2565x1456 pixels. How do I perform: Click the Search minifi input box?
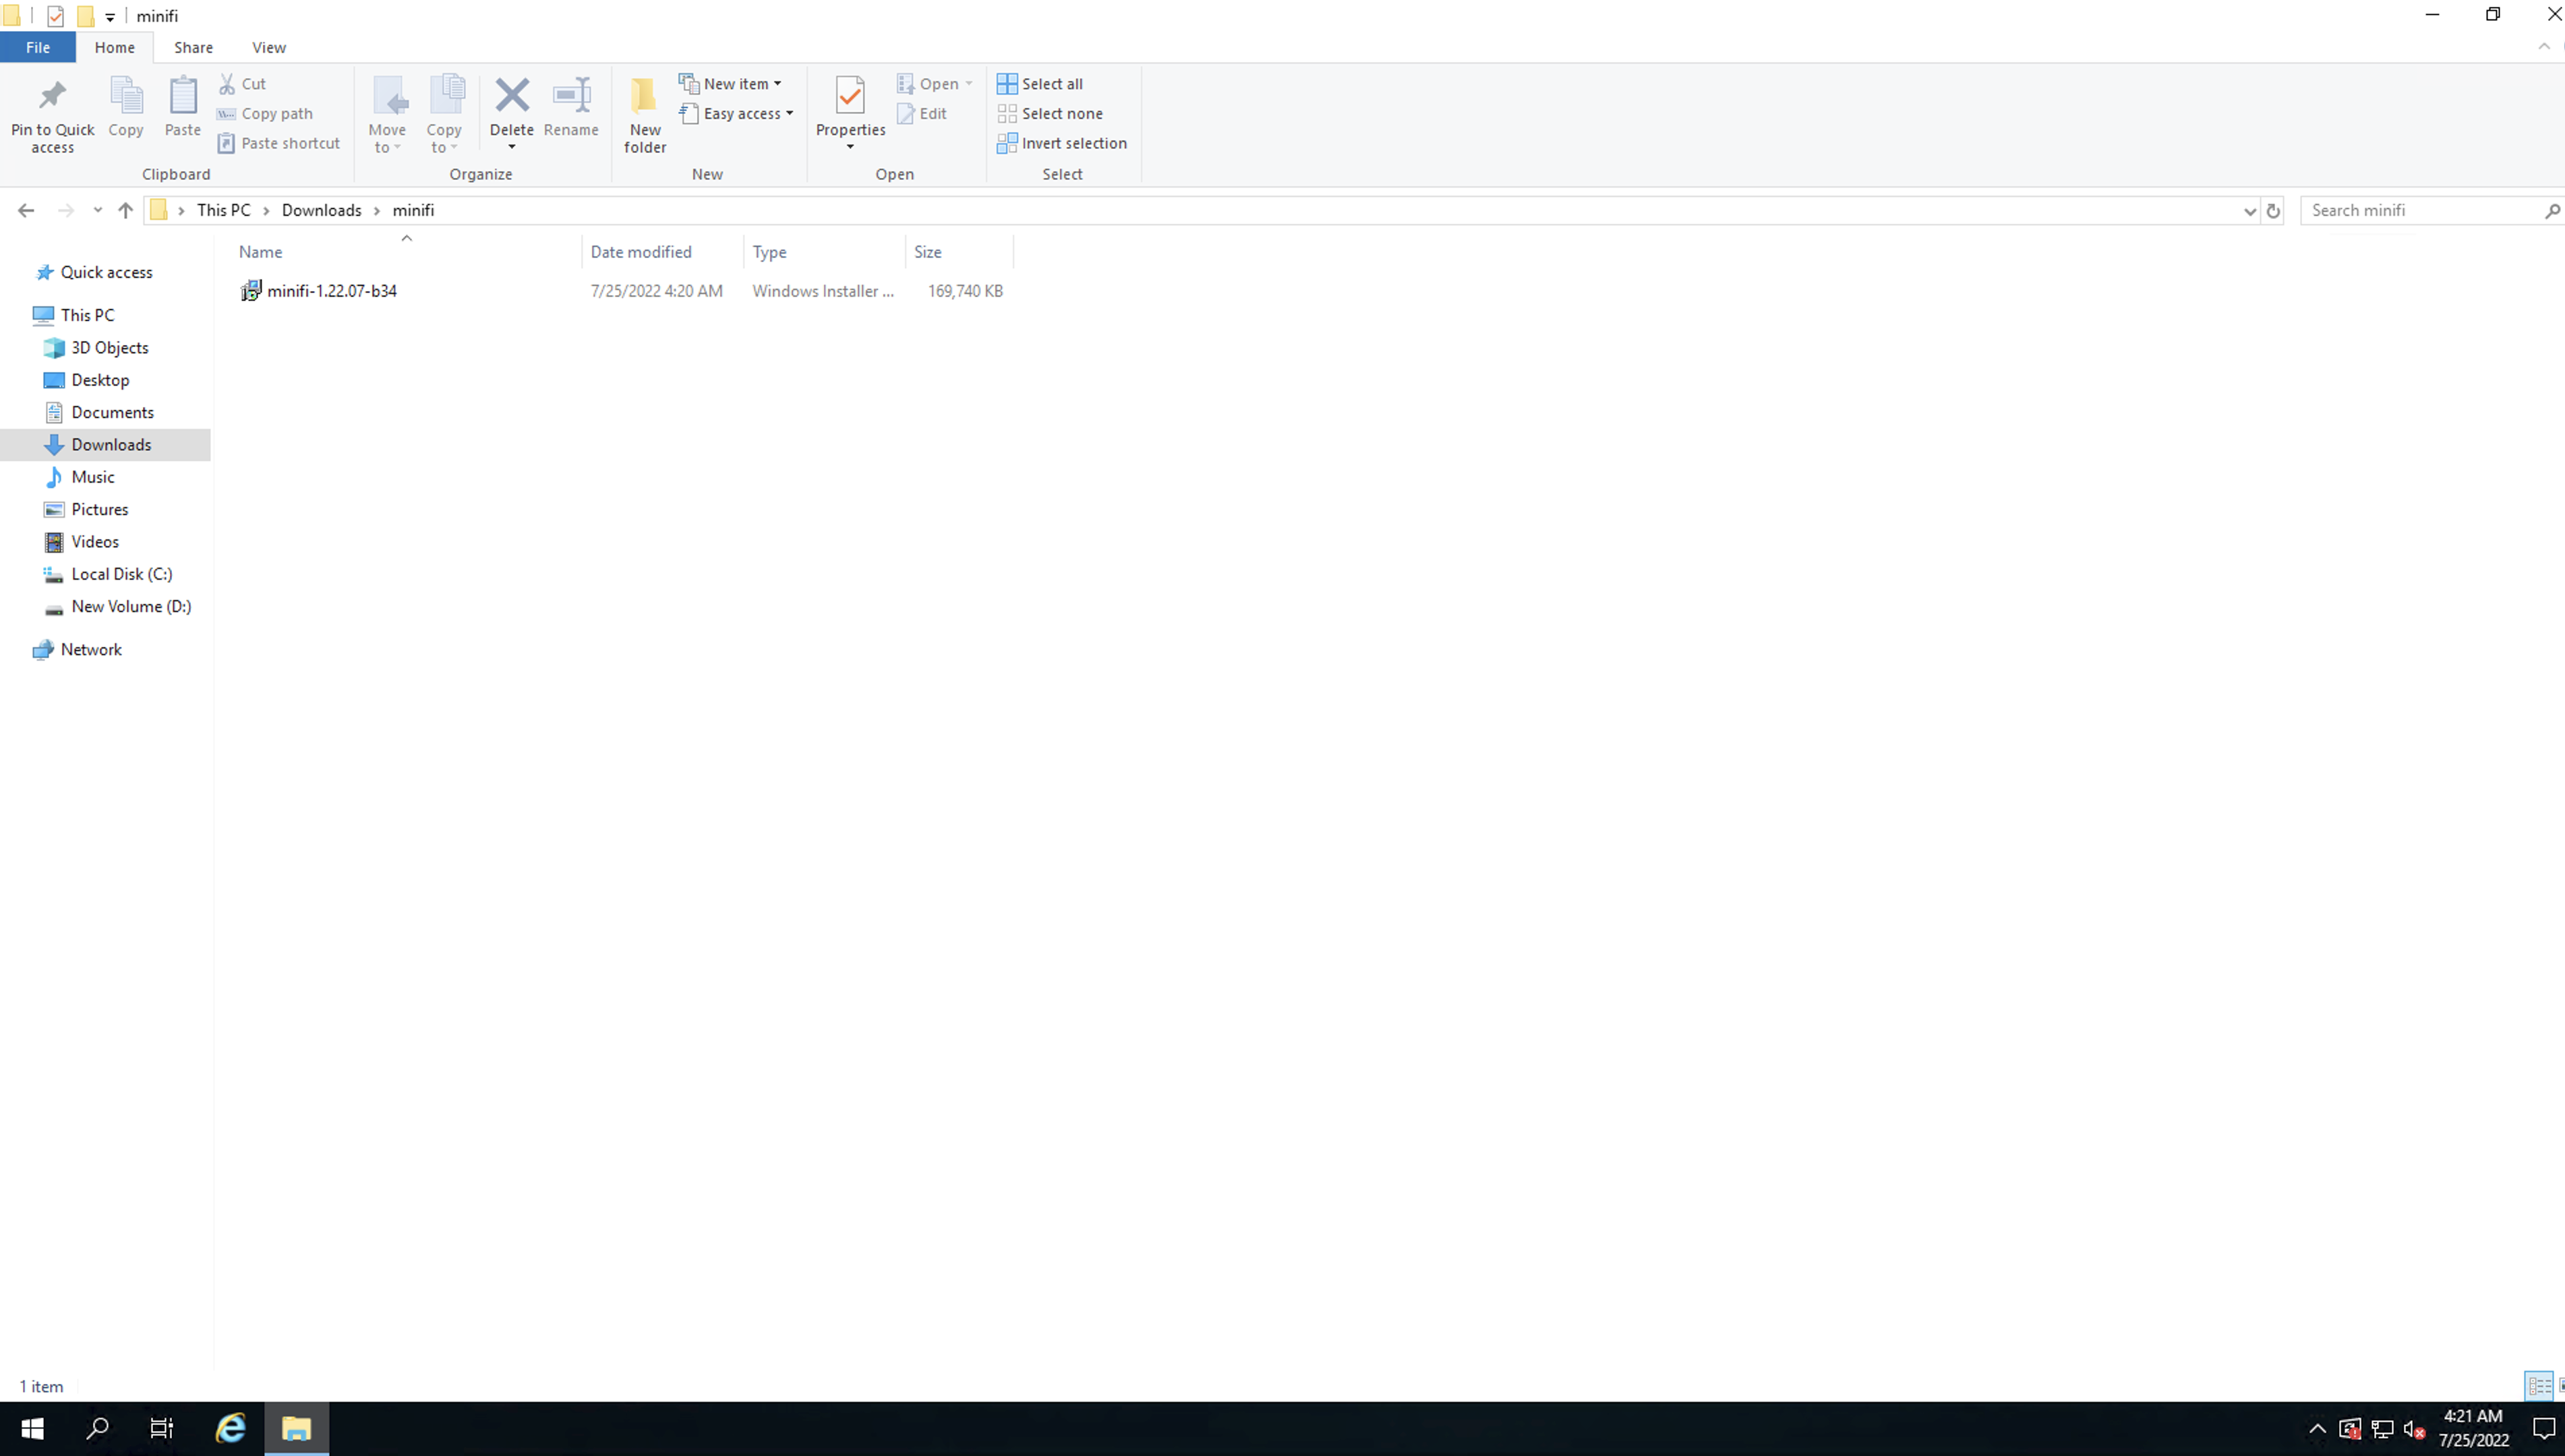coord(2420,210)
